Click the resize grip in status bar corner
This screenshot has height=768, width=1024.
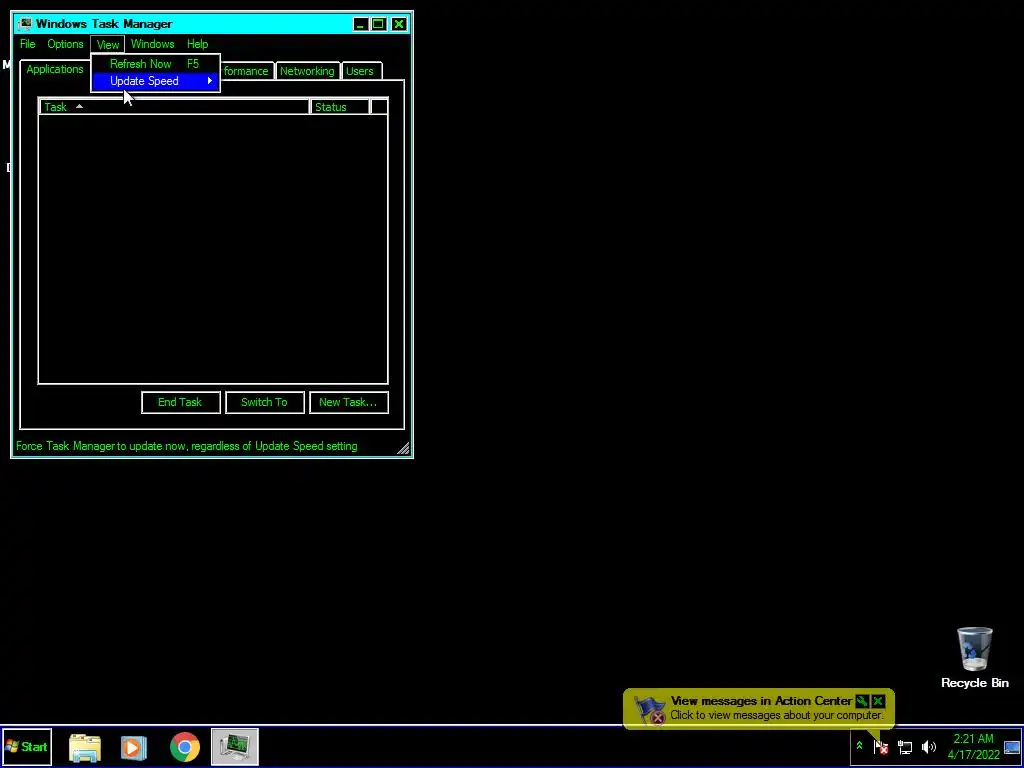coord(404,448)
